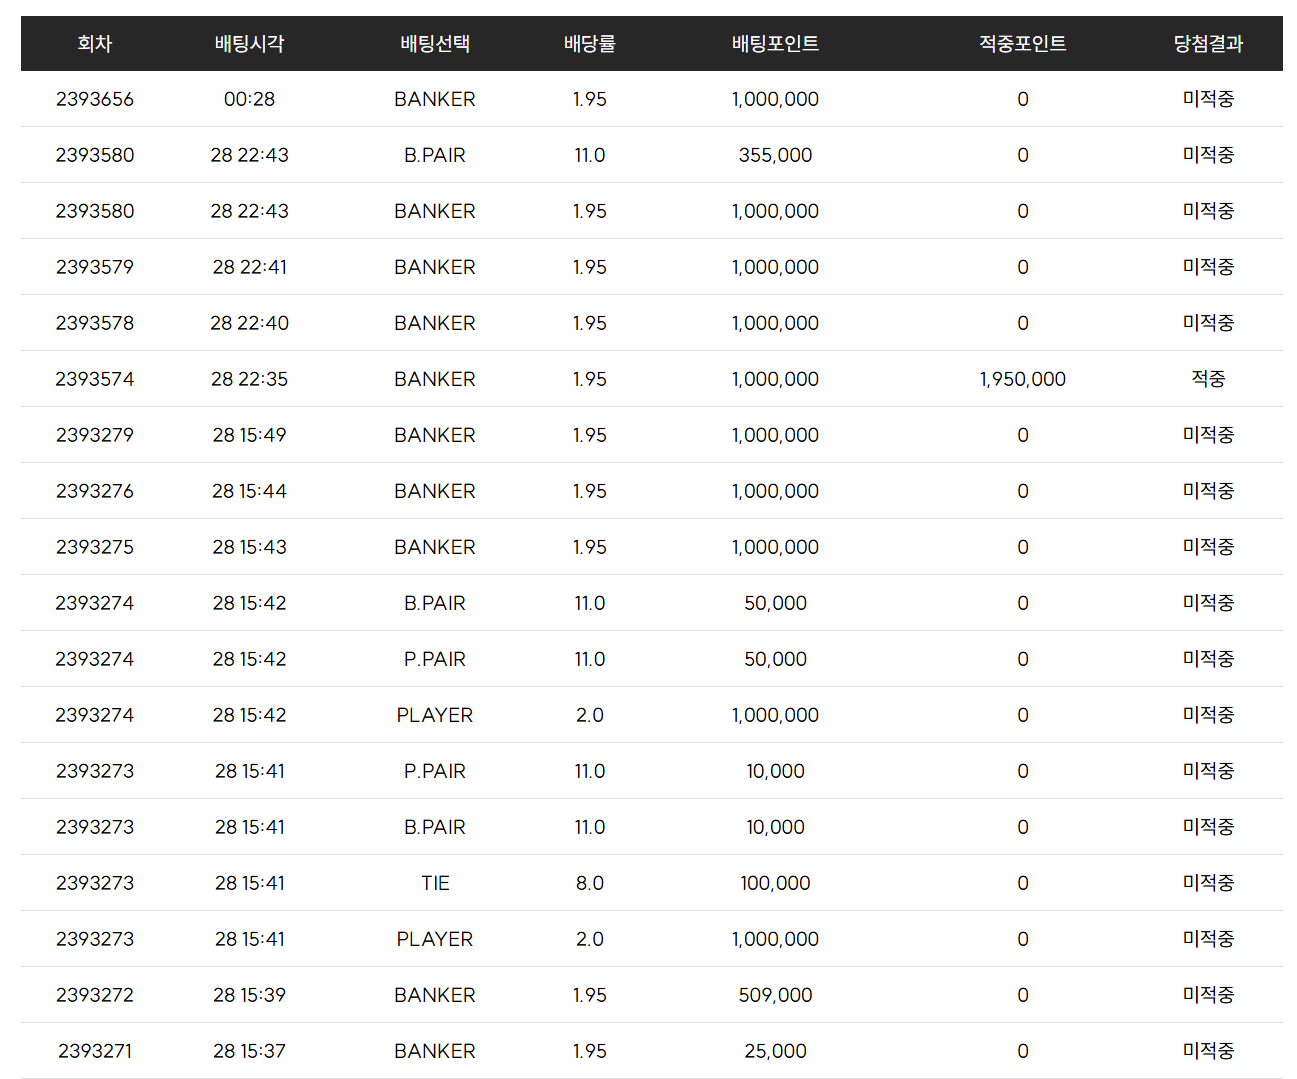Click the 배팅시각 column header
The image size is (1297, 1079).
click(x=249, y=44)
